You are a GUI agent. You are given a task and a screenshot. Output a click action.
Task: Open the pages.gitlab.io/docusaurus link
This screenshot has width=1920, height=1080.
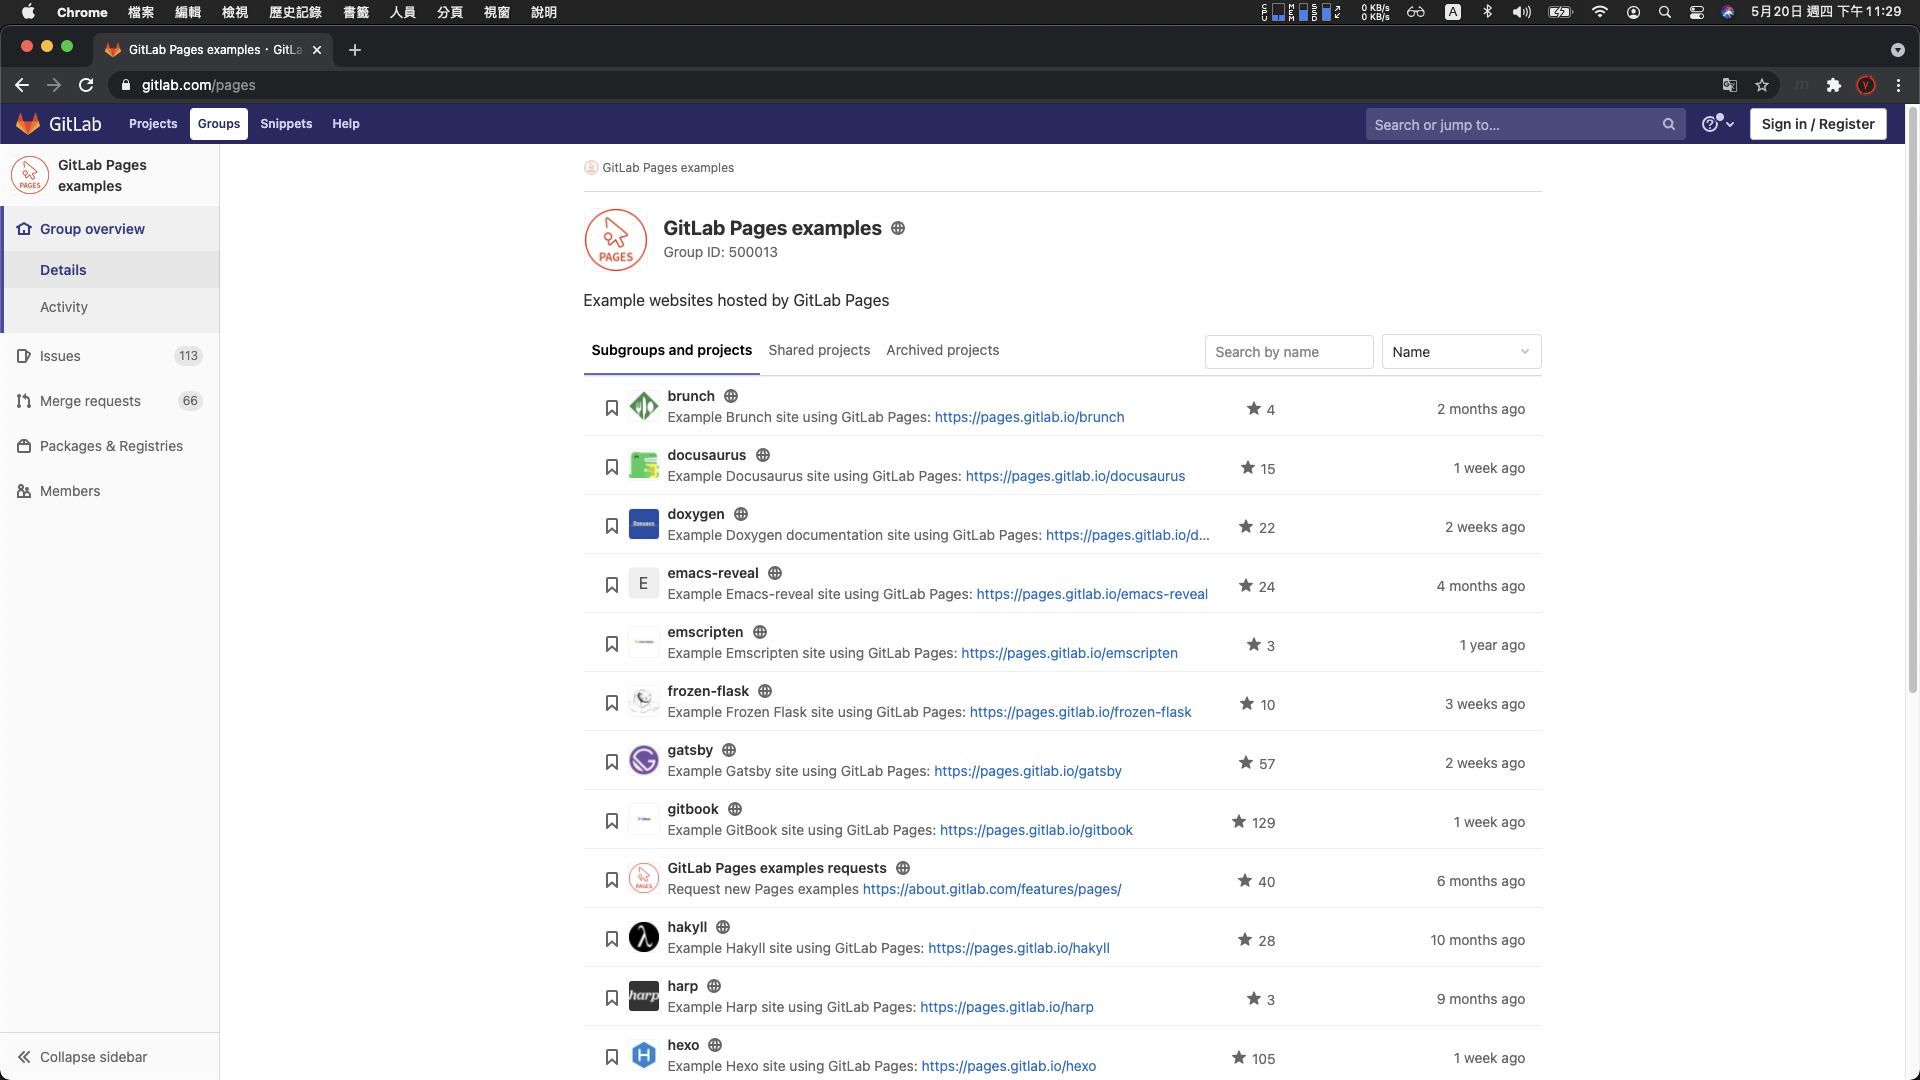click(x=1075, y=476)
